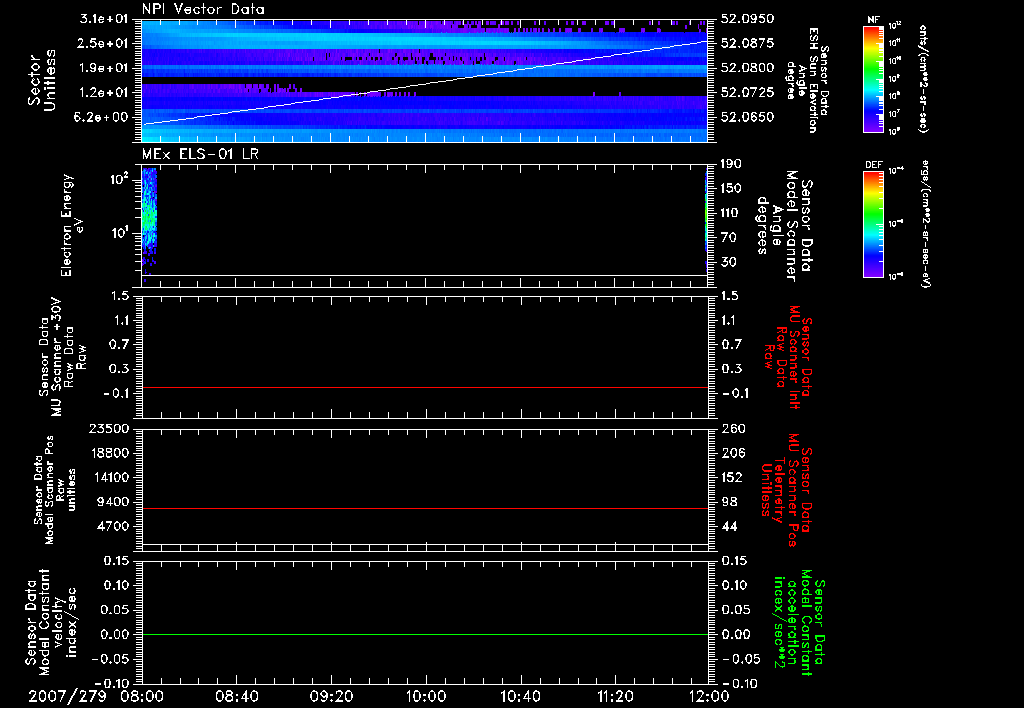Click the '4700' scanner position tick

tap(112, 526)
